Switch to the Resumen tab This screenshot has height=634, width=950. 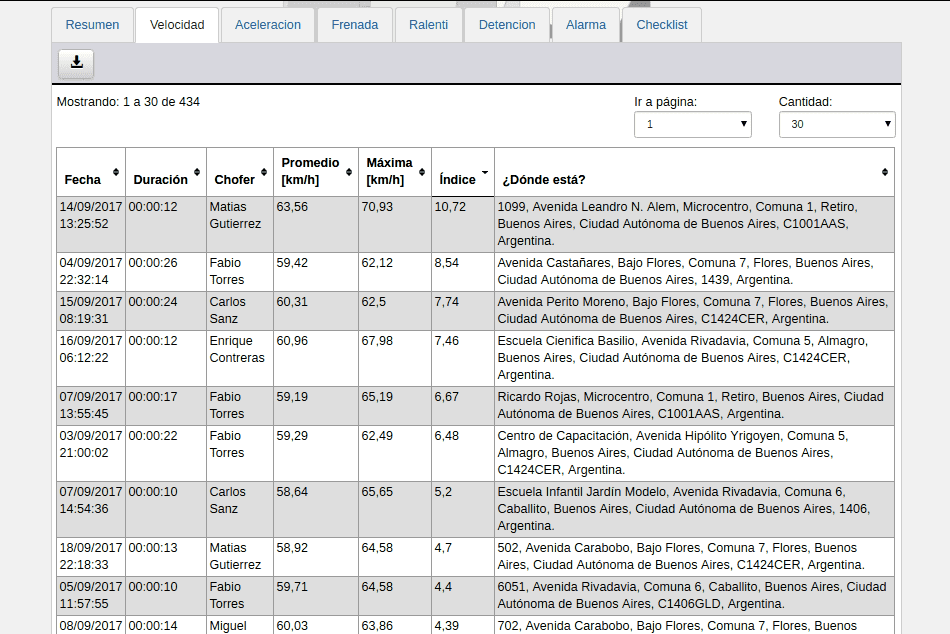tap(92, 25)
